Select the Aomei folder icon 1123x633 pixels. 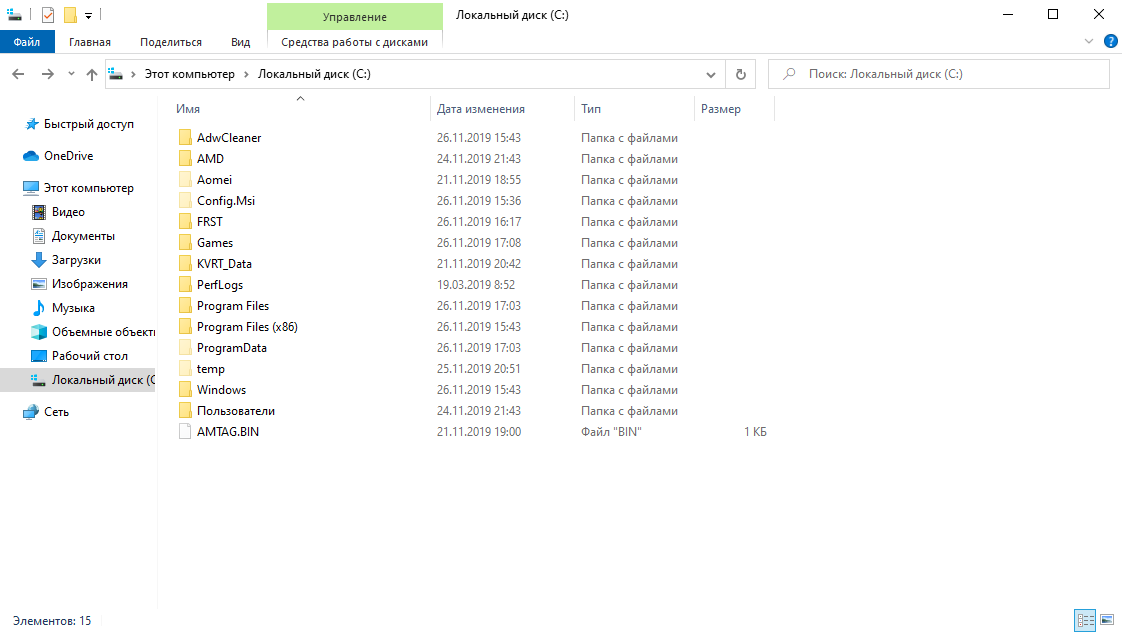(x=185, y=180)
